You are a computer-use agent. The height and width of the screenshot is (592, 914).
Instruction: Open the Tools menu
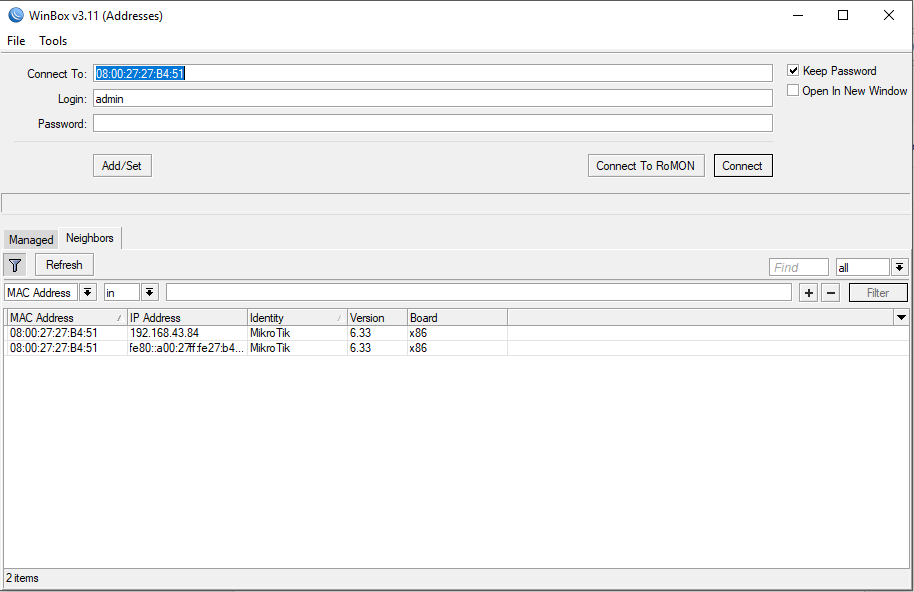[x=53, y=41]
